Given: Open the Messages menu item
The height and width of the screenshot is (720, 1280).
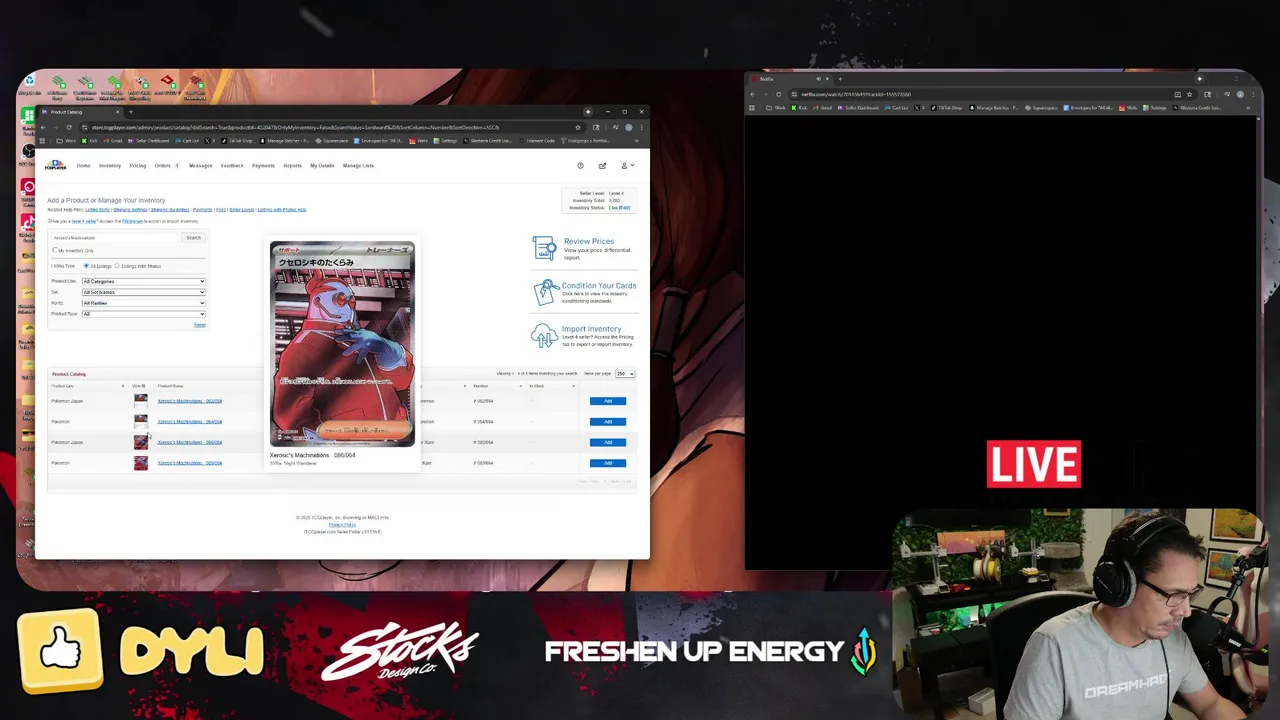Looking at the screenshot, I should [x=201, y=166].
